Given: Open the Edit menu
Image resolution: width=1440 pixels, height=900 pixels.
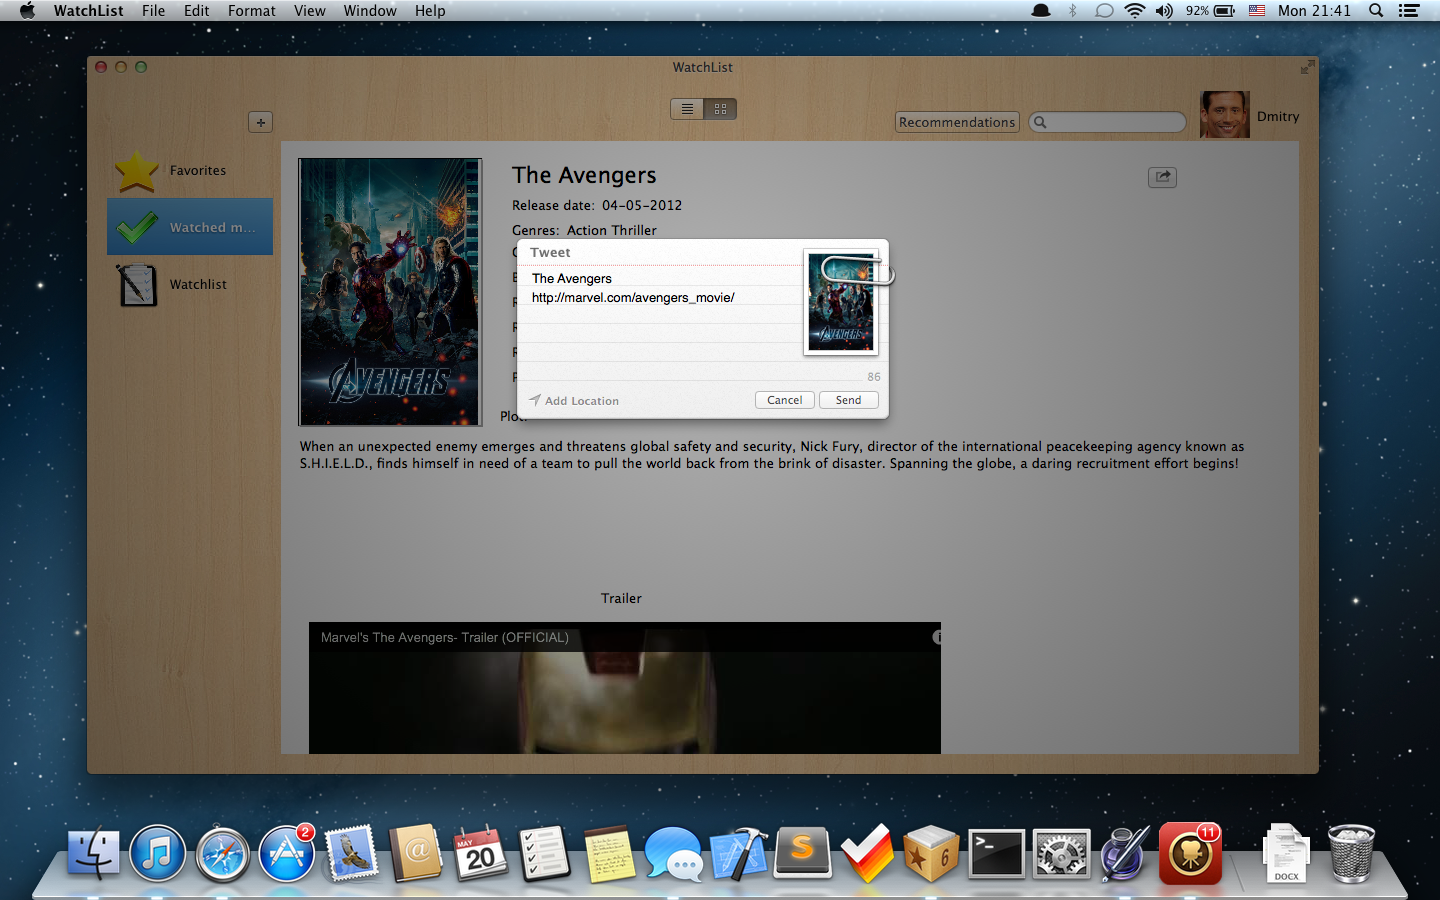Looking at the screenshot, I should coord(197,11).
